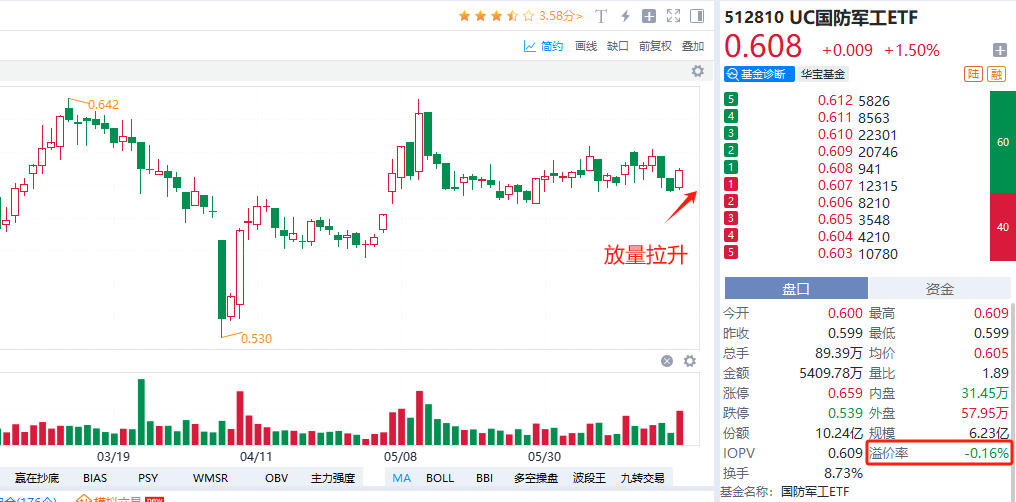Open volume panel settings gear
The image size is (1016, 502).
(x=690, y=361)
